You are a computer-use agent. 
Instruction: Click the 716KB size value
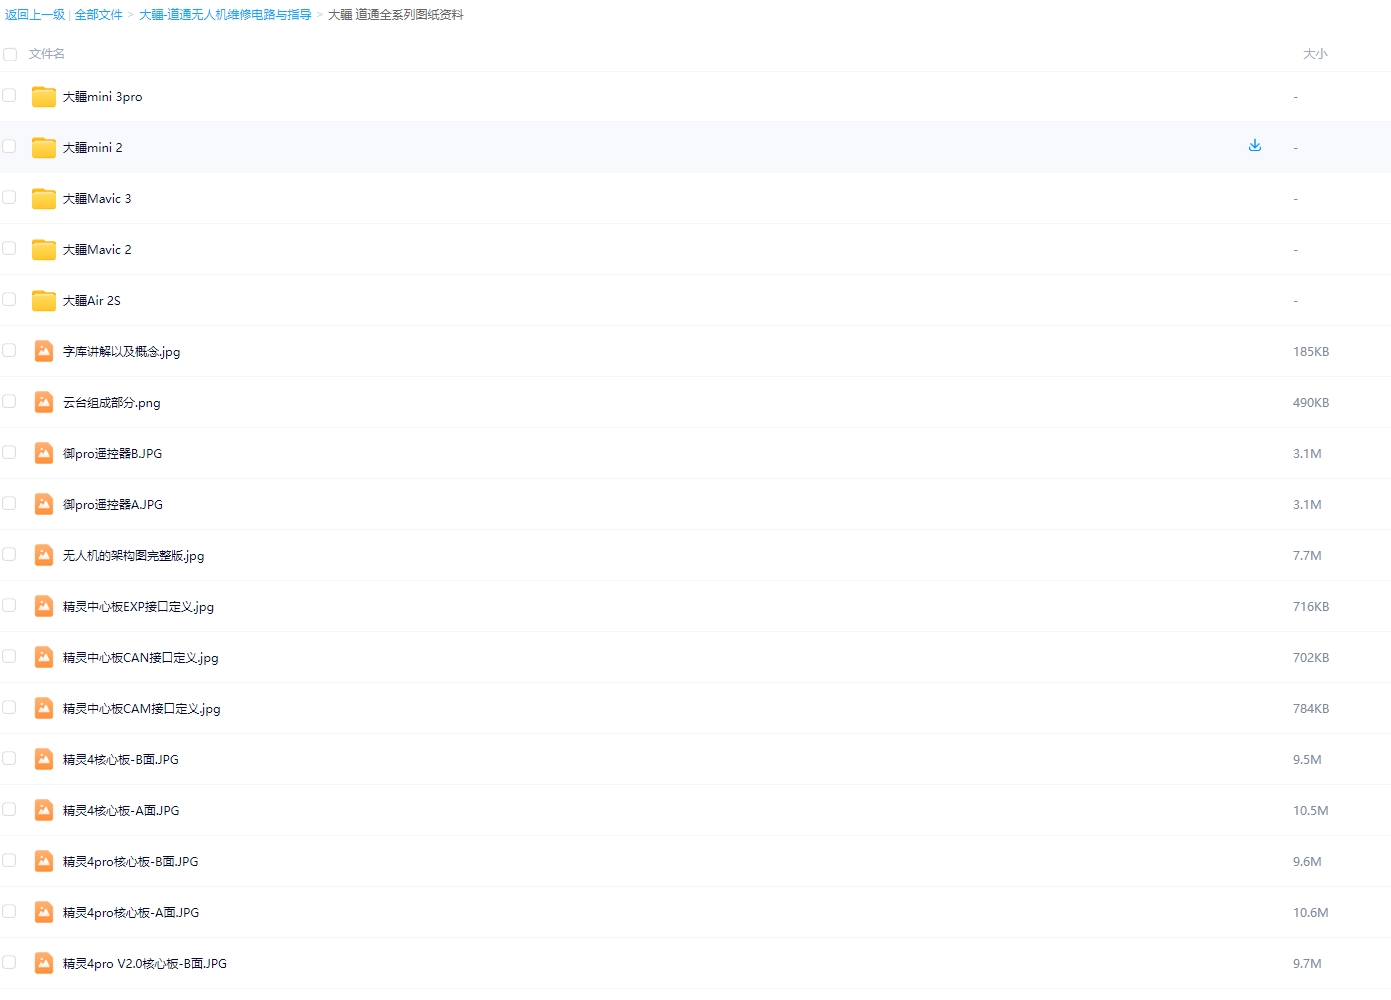coord(1311,607)
